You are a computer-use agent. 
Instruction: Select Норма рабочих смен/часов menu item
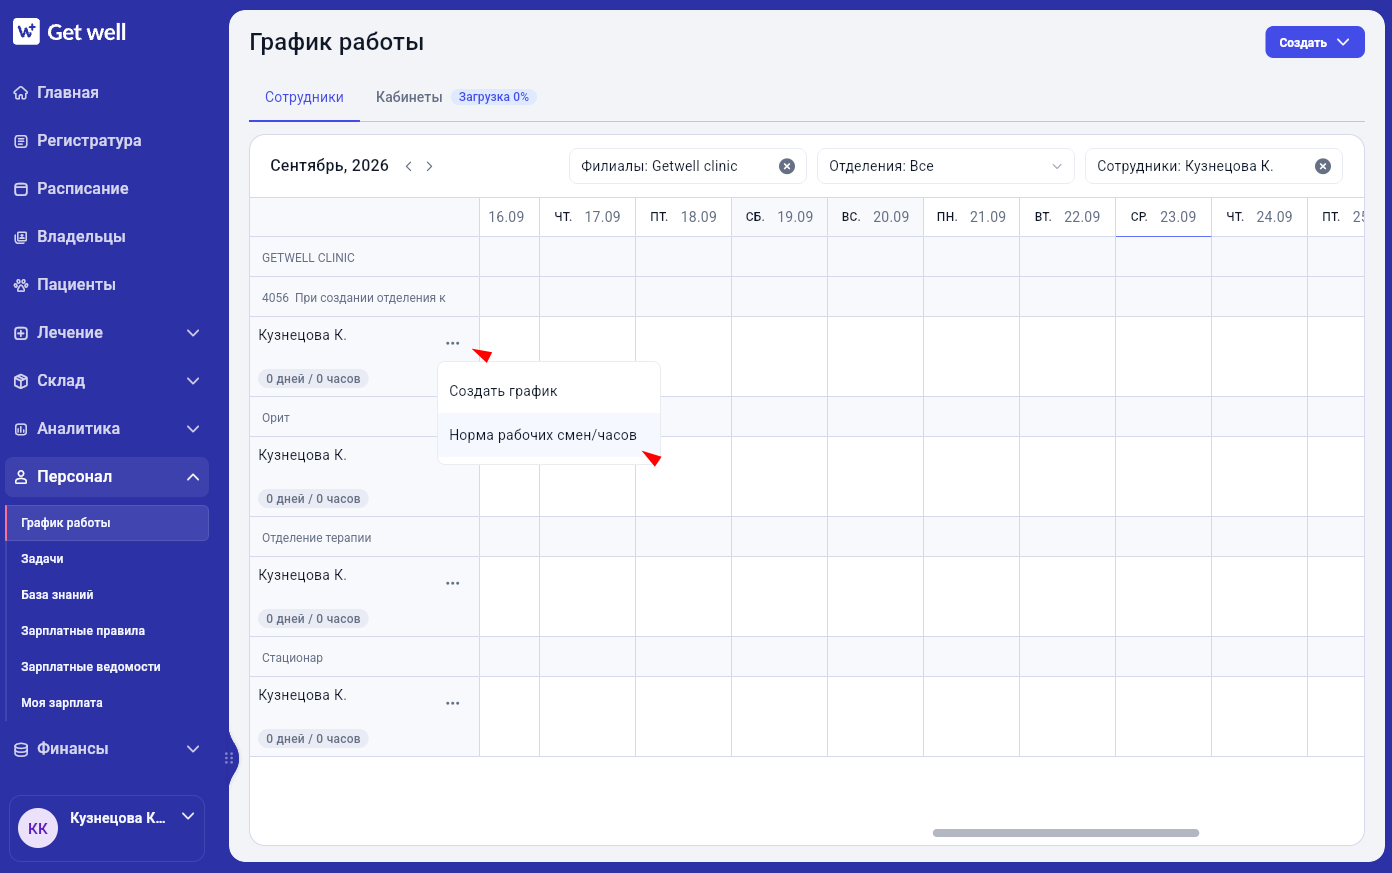click(x=549, y=435)
